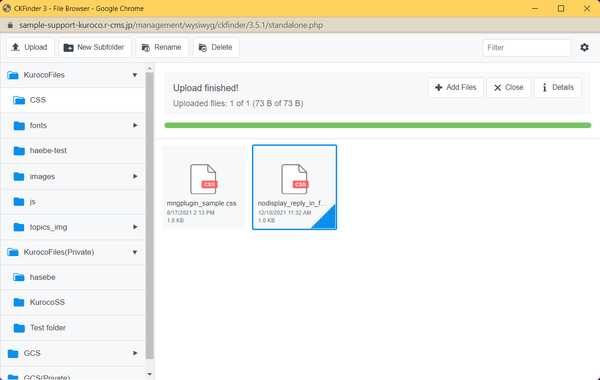The width and height of the screenshot is (600, 380).
Task: Click the lock icon in address bar
Action: [x=10, y=25]
